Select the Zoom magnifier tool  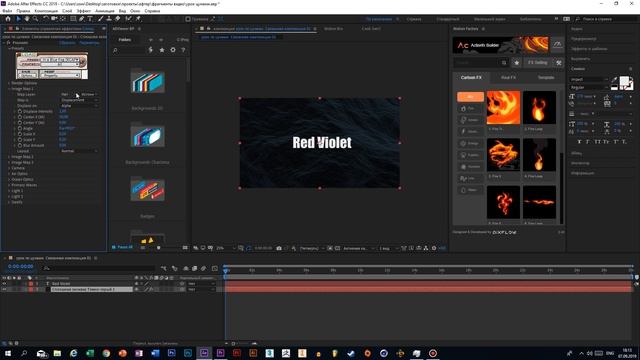click(x=36, y=19)
